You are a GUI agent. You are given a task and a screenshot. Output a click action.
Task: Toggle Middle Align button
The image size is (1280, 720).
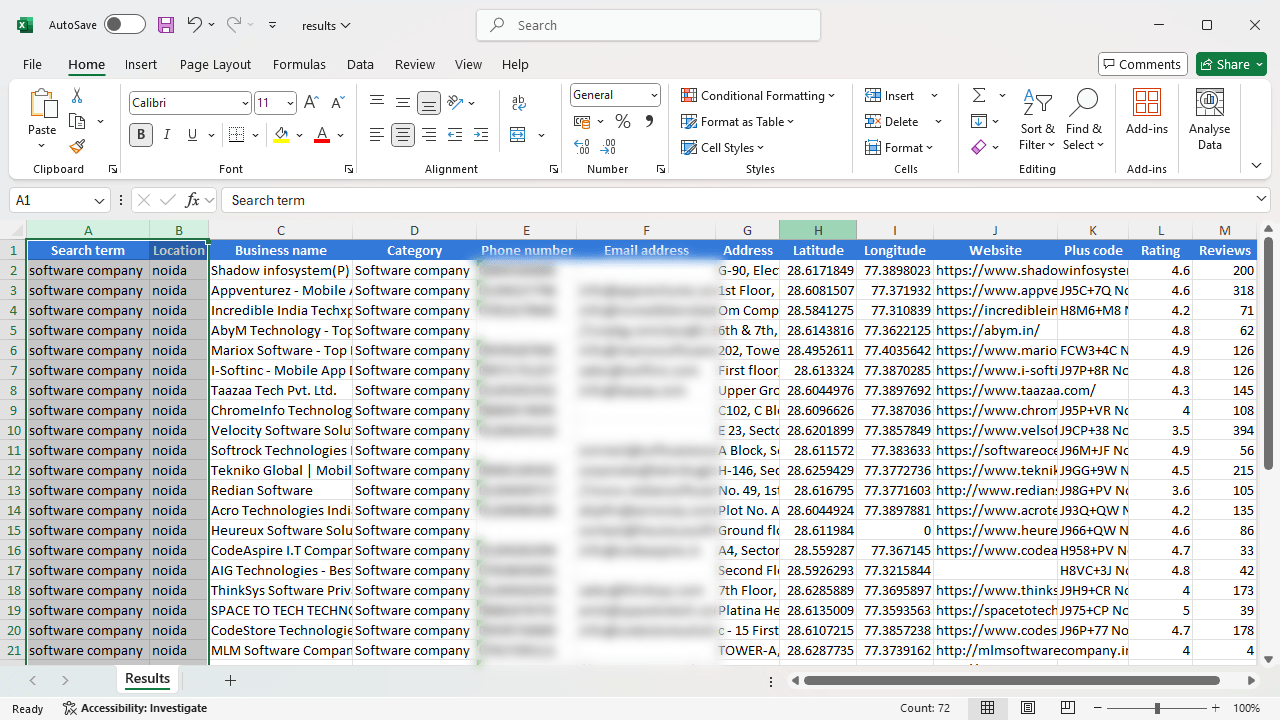point(403,102)
